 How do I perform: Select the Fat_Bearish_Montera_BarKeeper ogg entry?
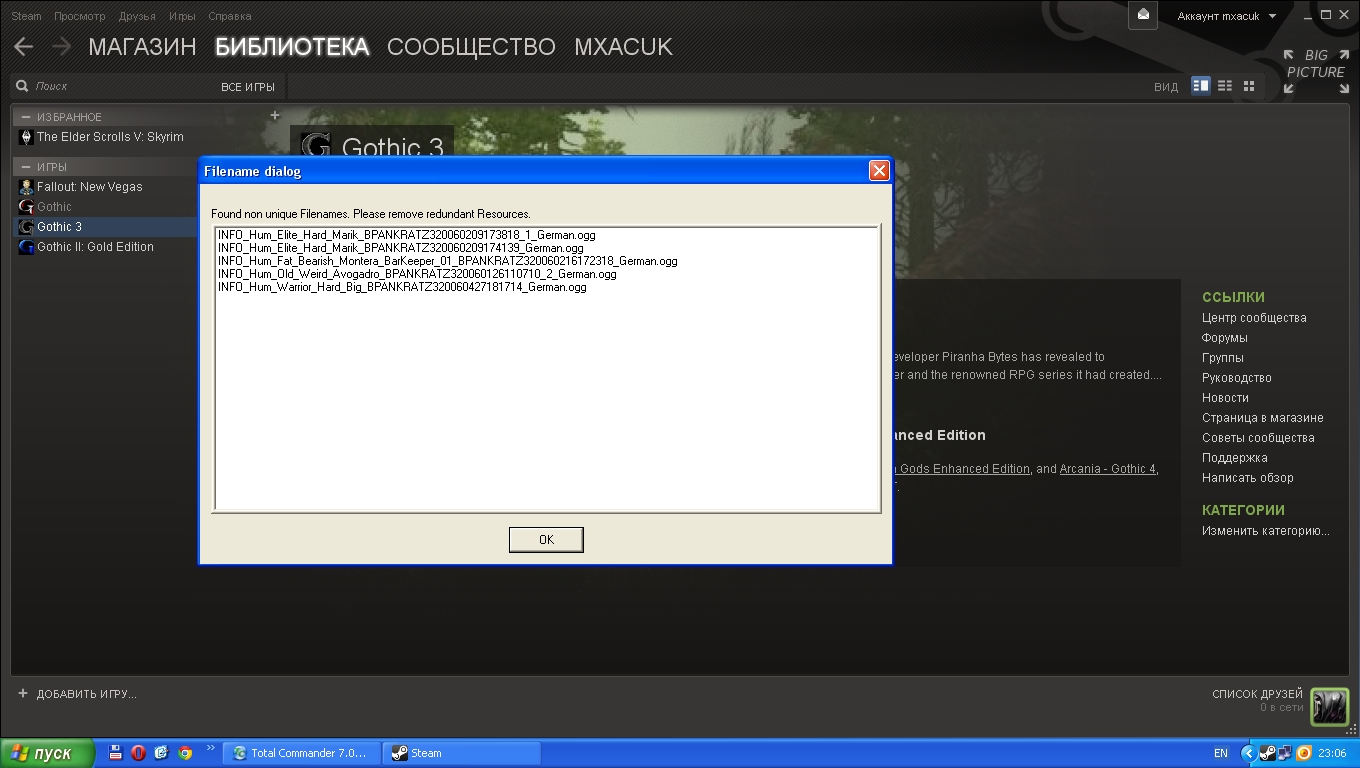[447, 261]
